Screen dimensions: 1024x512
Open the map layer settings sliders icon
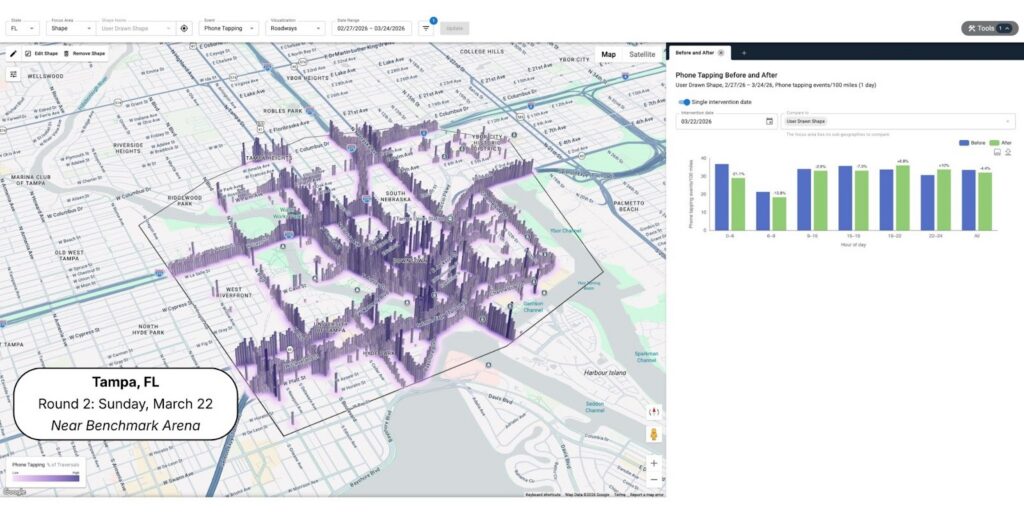coord(13,74)
